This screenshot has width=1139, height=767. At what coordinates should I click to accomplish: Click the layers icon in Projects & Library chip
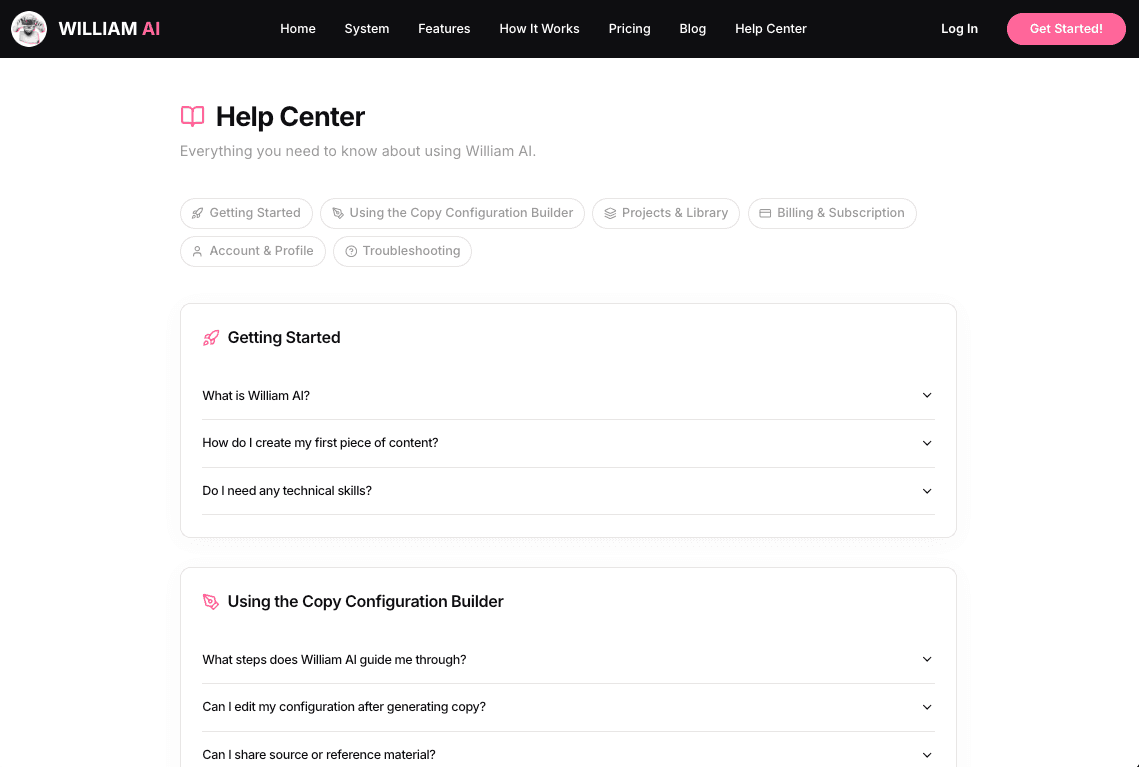coord(610,213)
